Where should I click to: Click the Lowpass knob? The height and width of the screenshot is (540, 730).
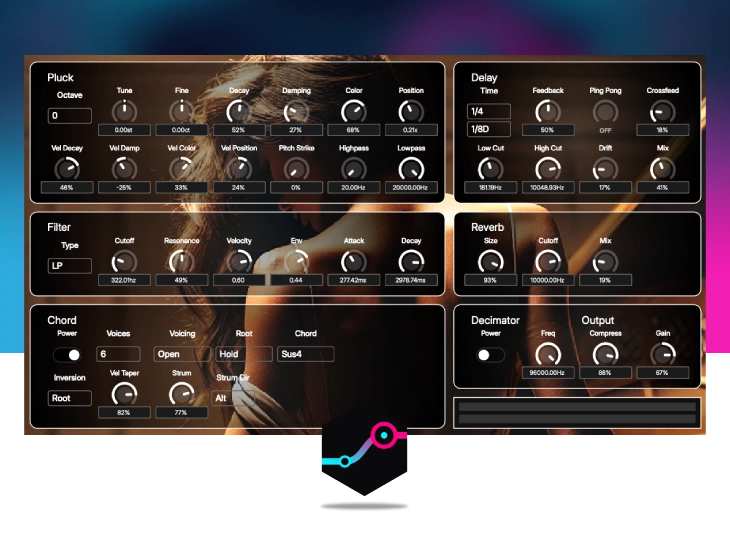click(411, 169)
